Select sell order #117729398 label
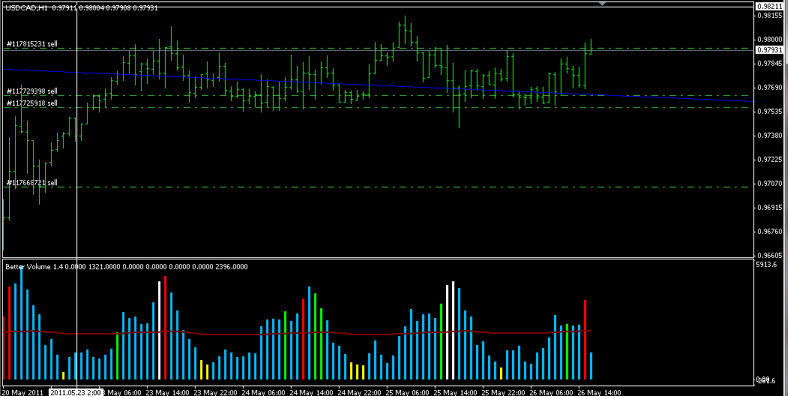 pyautogui.click(x=32, y=91)
